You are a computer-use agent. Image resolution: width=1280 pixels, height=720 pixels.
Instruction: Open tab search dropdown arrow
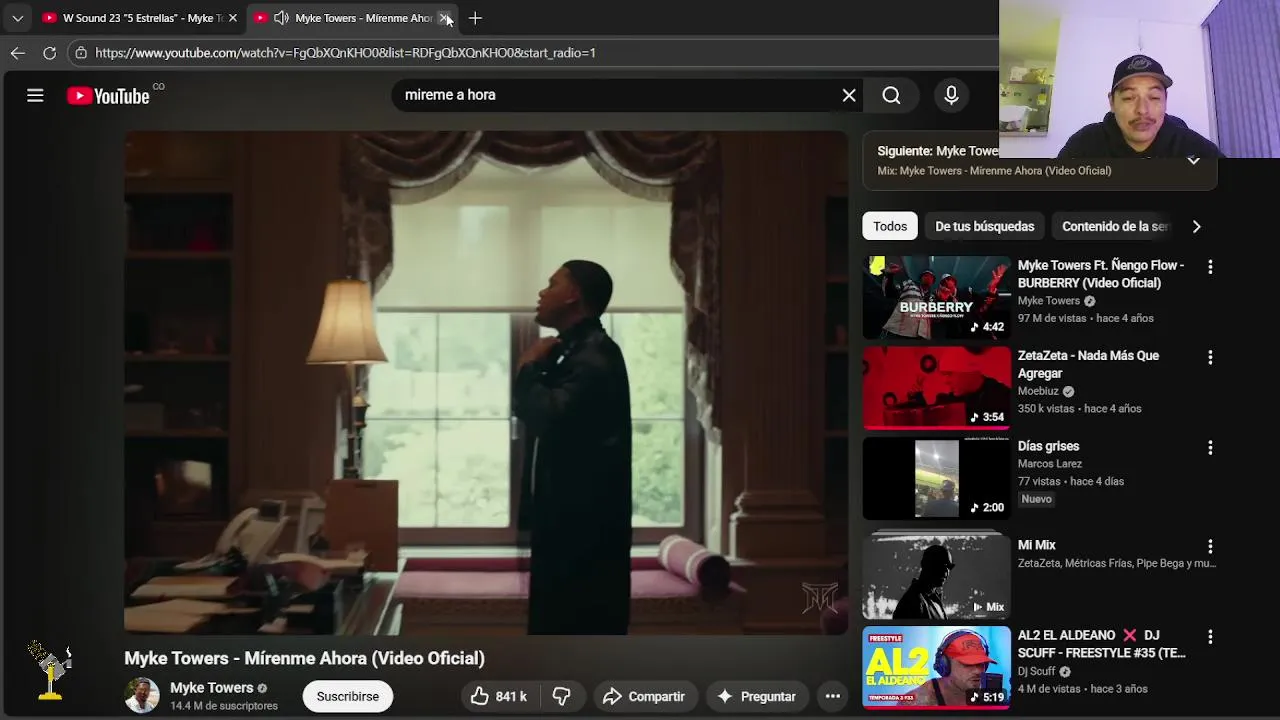[x=17, y=18]
